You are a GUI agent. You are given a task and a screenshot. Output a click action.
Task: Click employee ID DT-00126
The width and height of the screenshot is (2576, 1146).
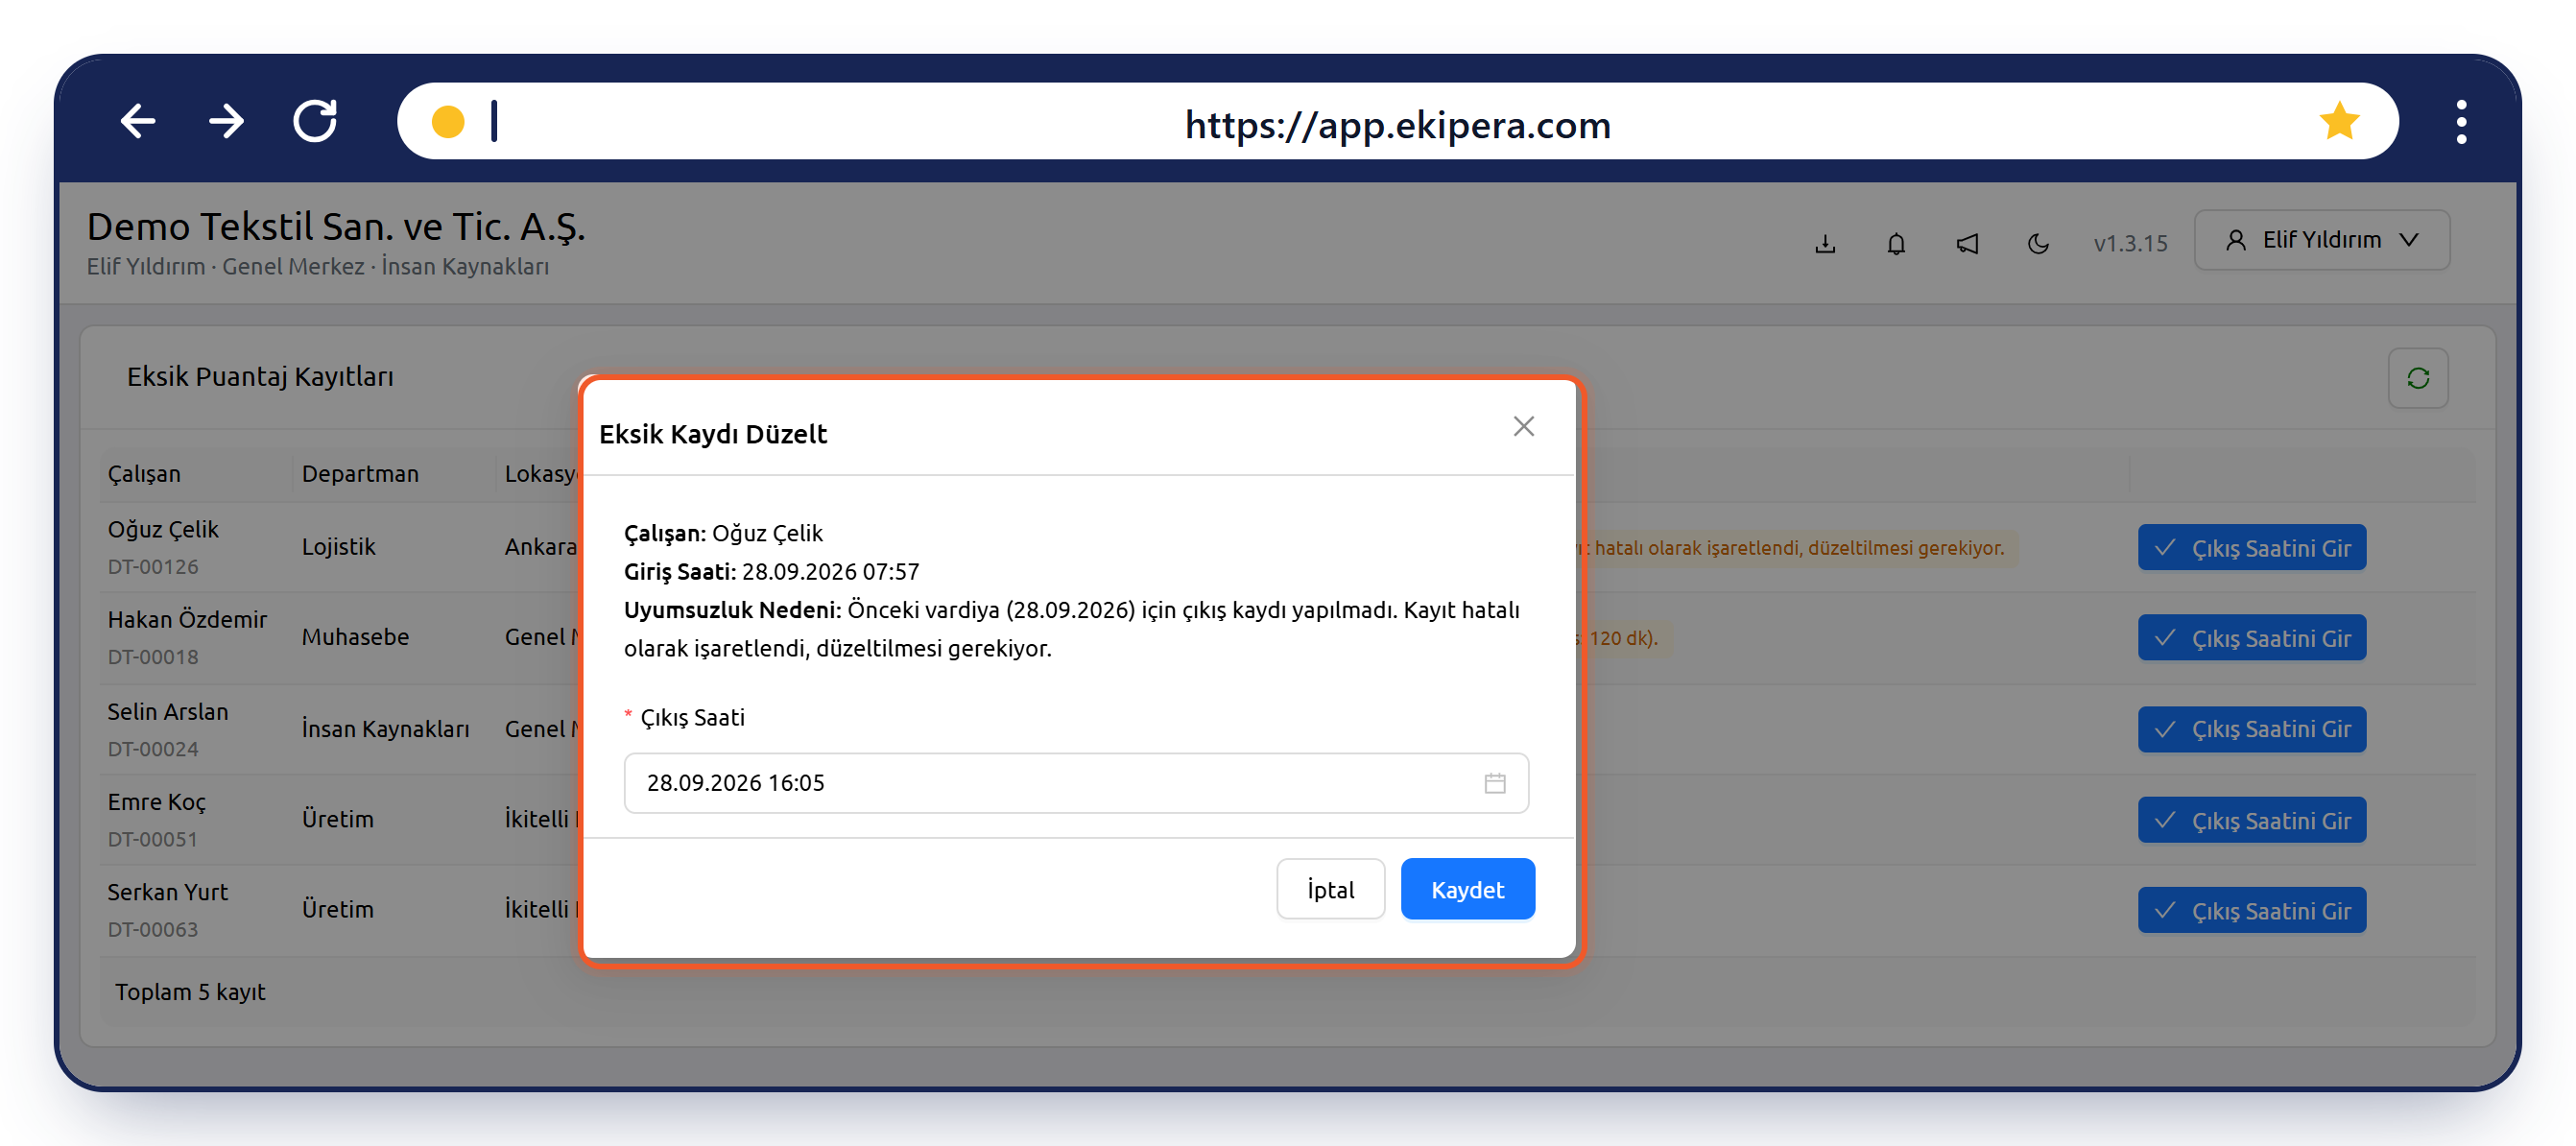tap(153, 567)
